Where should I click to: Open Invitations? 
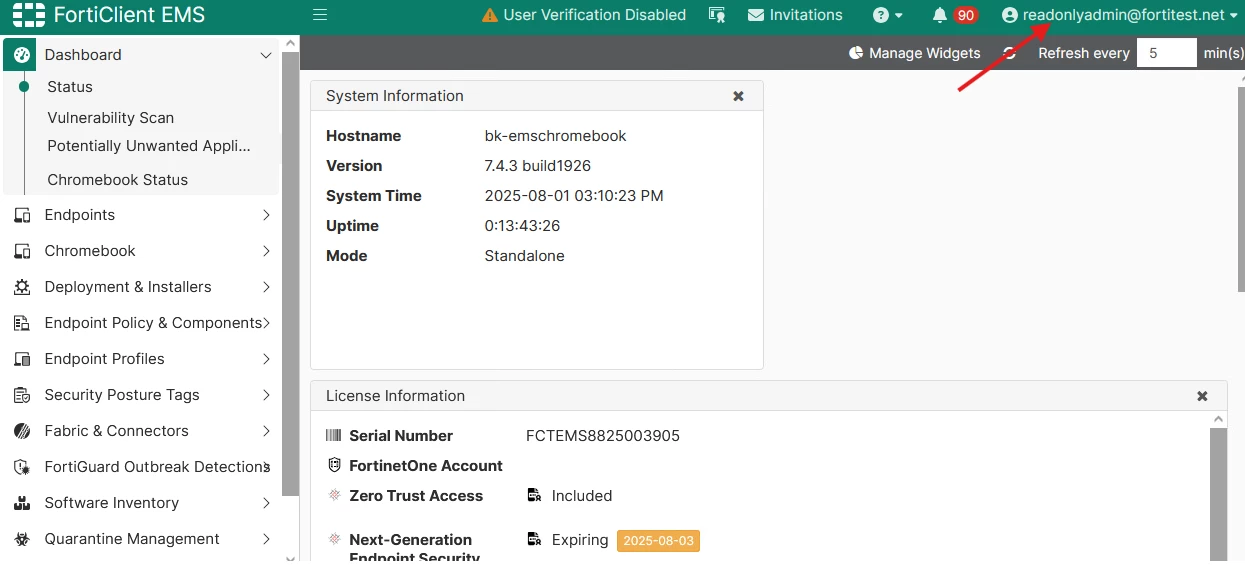(x=795, y=15)
